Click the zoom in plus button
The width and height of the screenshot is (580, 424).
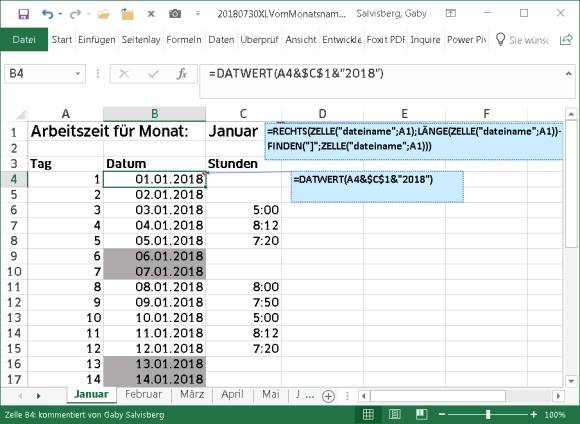pyautogui.click(x=533, y=414)
